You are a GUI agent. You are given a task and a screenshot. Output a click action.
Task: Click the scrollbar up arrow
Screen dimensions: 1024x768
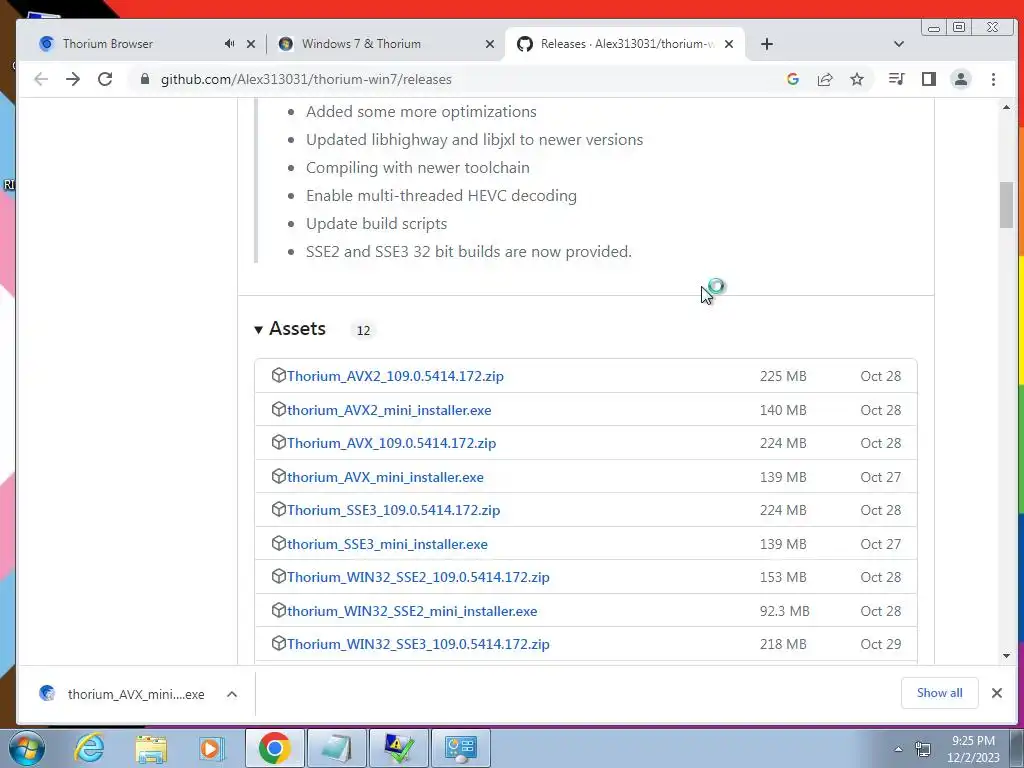[1006, 107]
